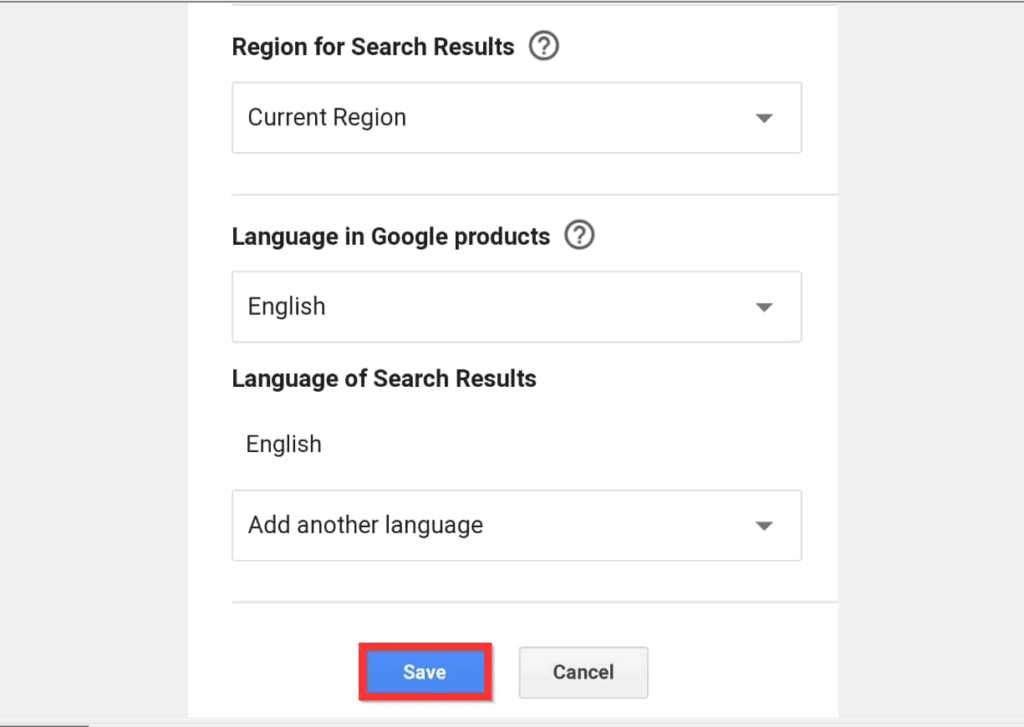Image resolution: width=1024 pixels, height=727 pixels.
Task: Click the arrow on the Current Region dropdown
Action: 764,118
